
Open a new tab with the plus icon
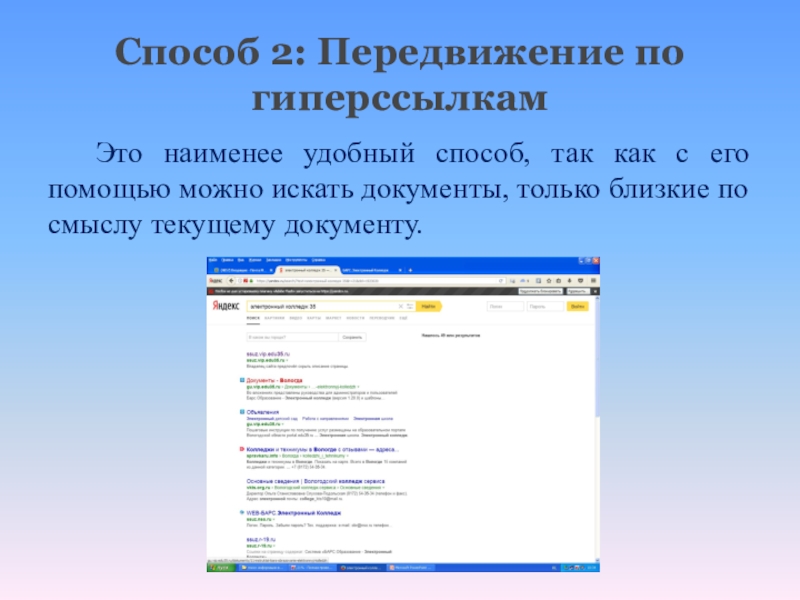(x=408, y=270)
